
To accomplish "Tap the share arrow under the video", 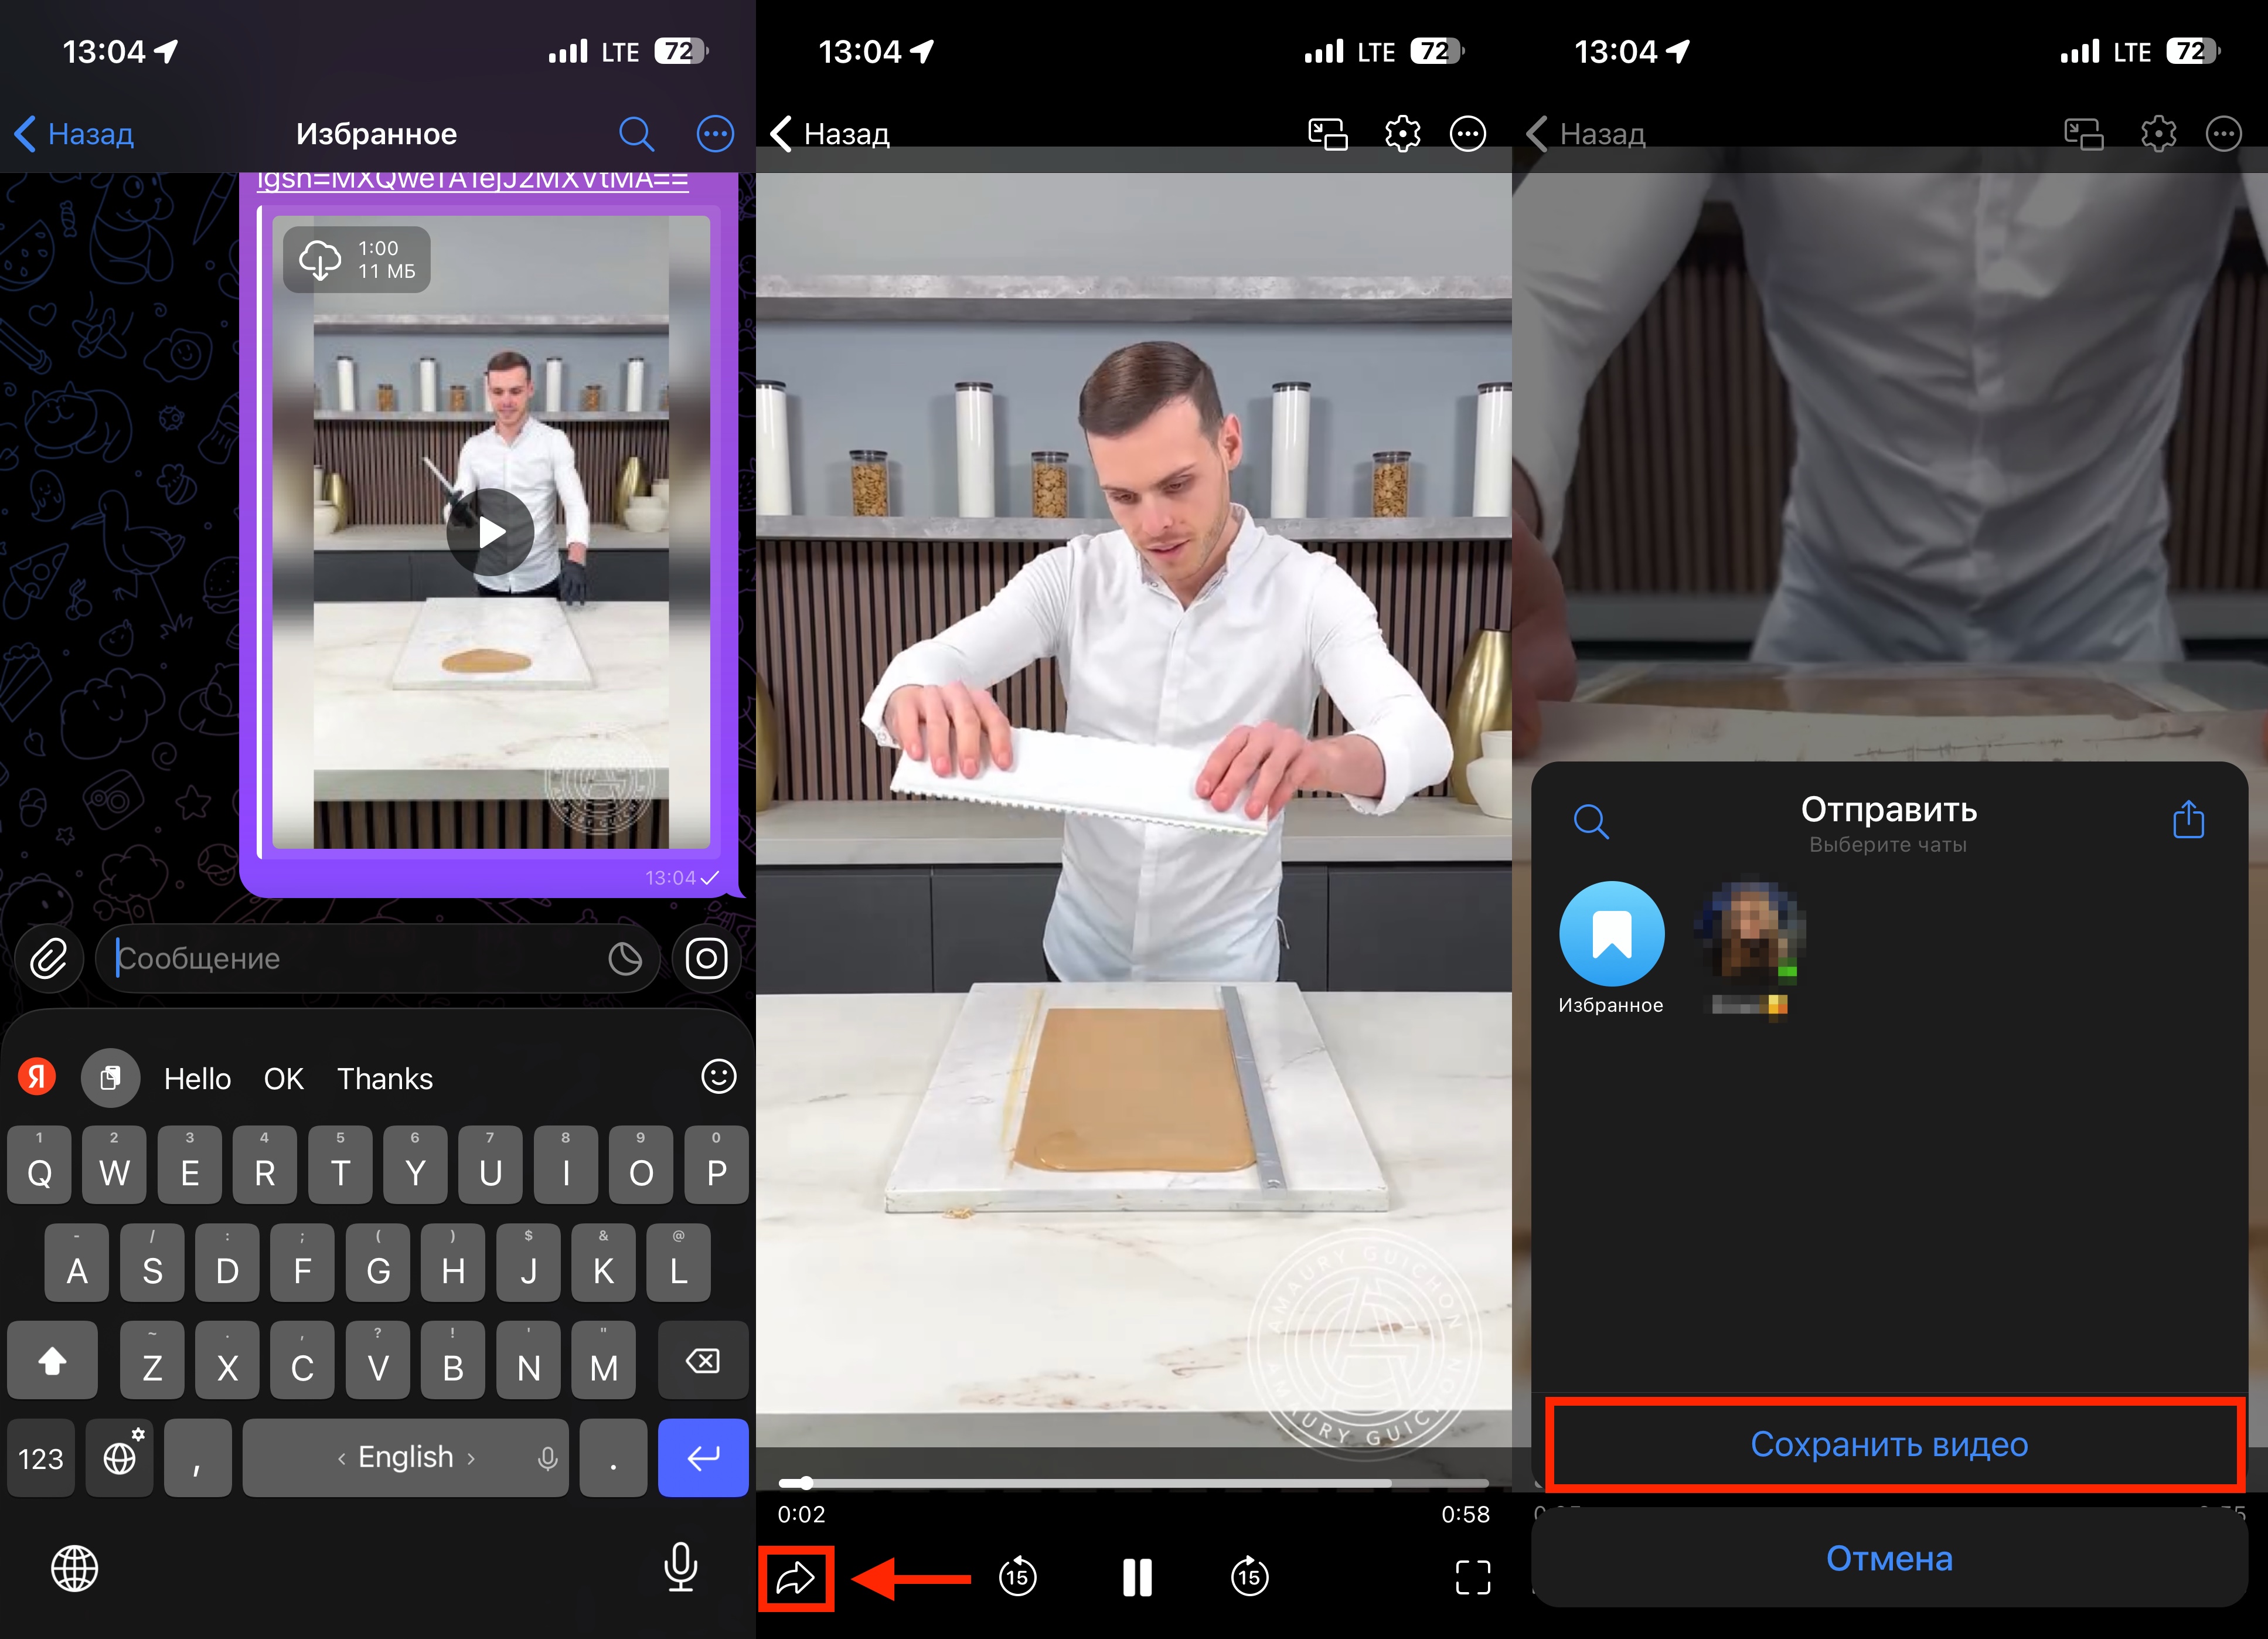I will pos(796,1578).
